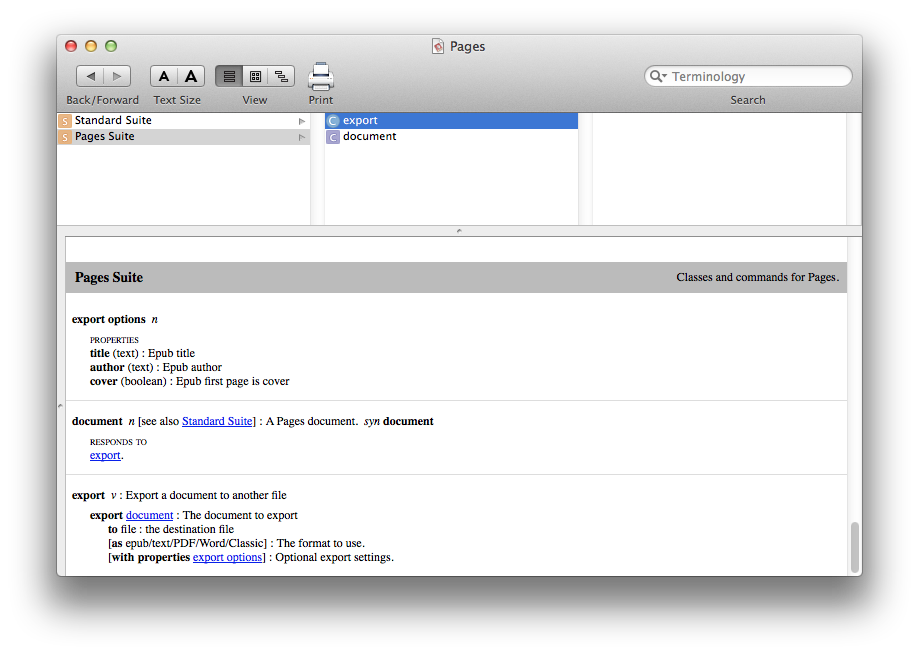
Task: Select Standard Suite in the browser
Action: (183, 120)
